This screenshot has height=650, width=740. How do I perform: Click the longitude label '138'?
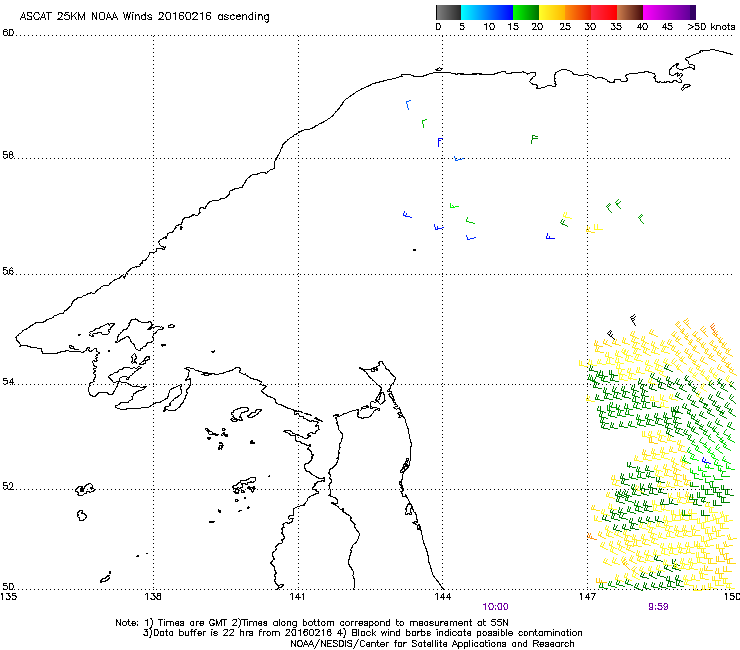pos(153,596)
